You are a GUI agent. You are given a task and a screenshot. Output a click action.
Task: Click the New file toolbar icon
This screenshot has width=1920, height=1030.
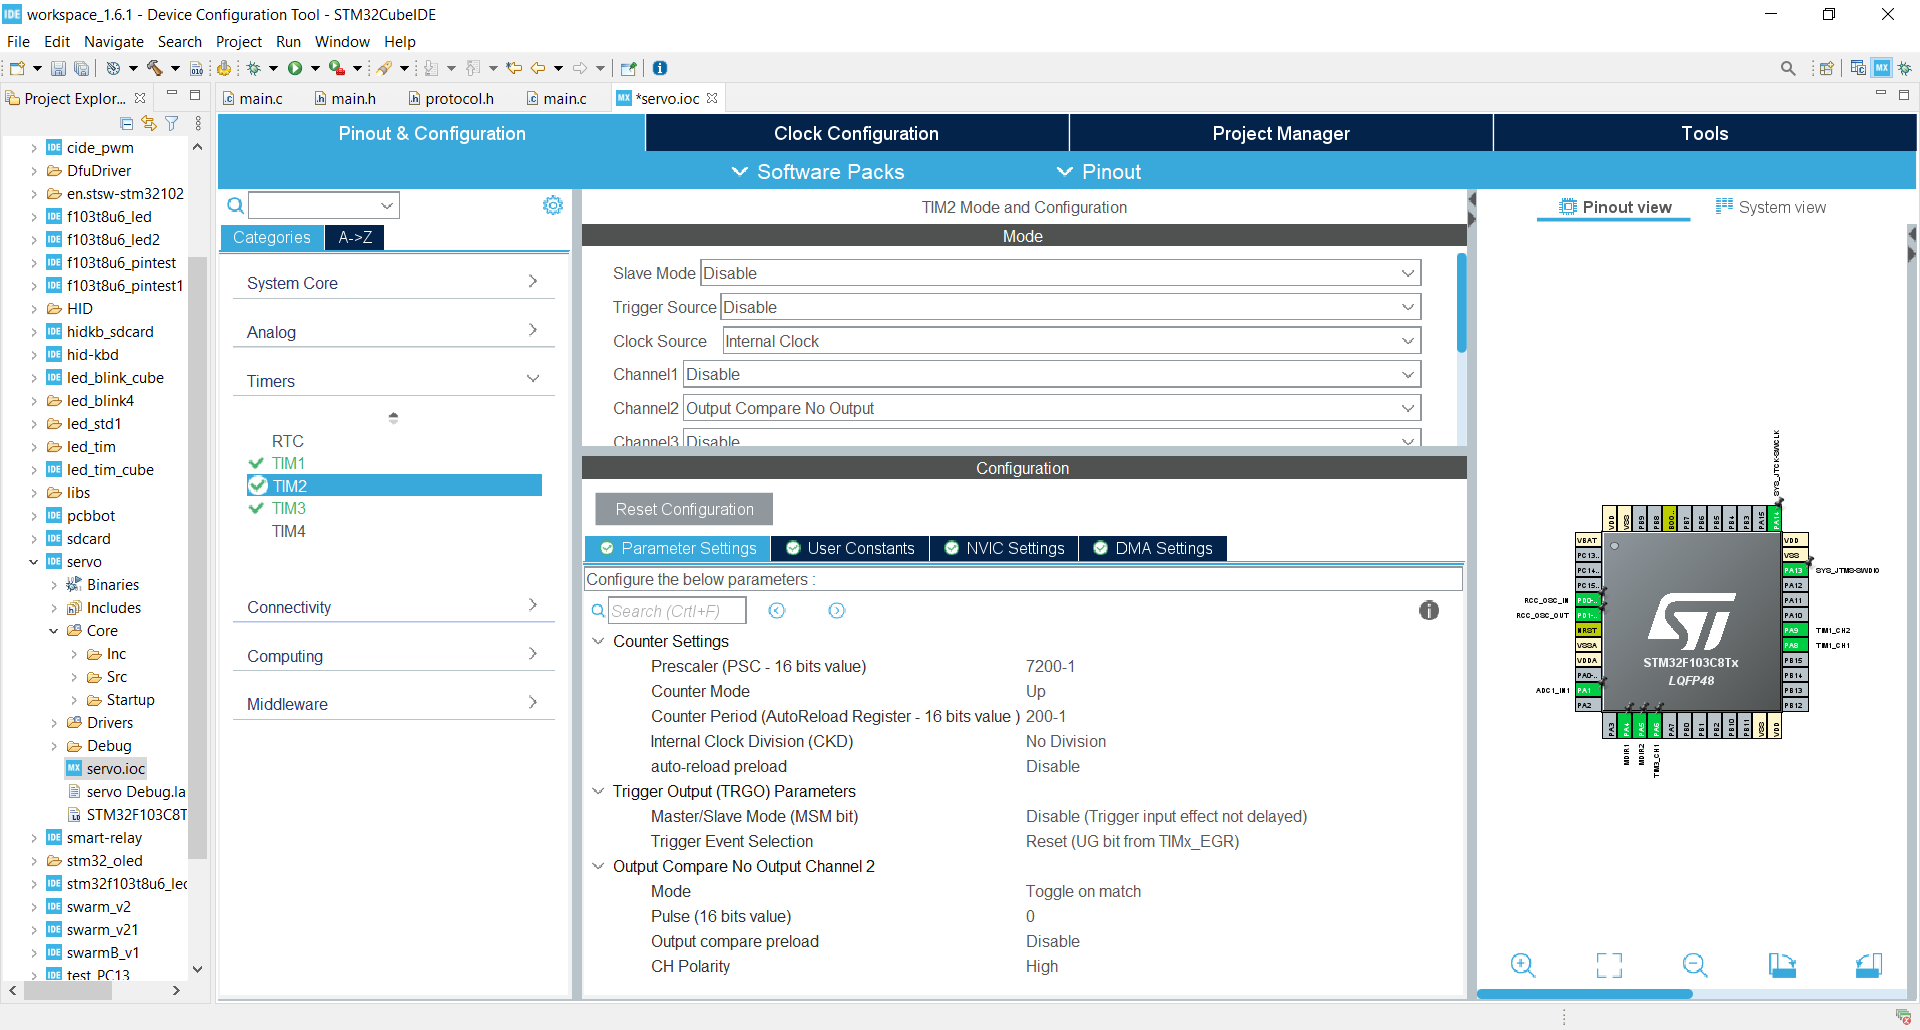click(17, 68)
